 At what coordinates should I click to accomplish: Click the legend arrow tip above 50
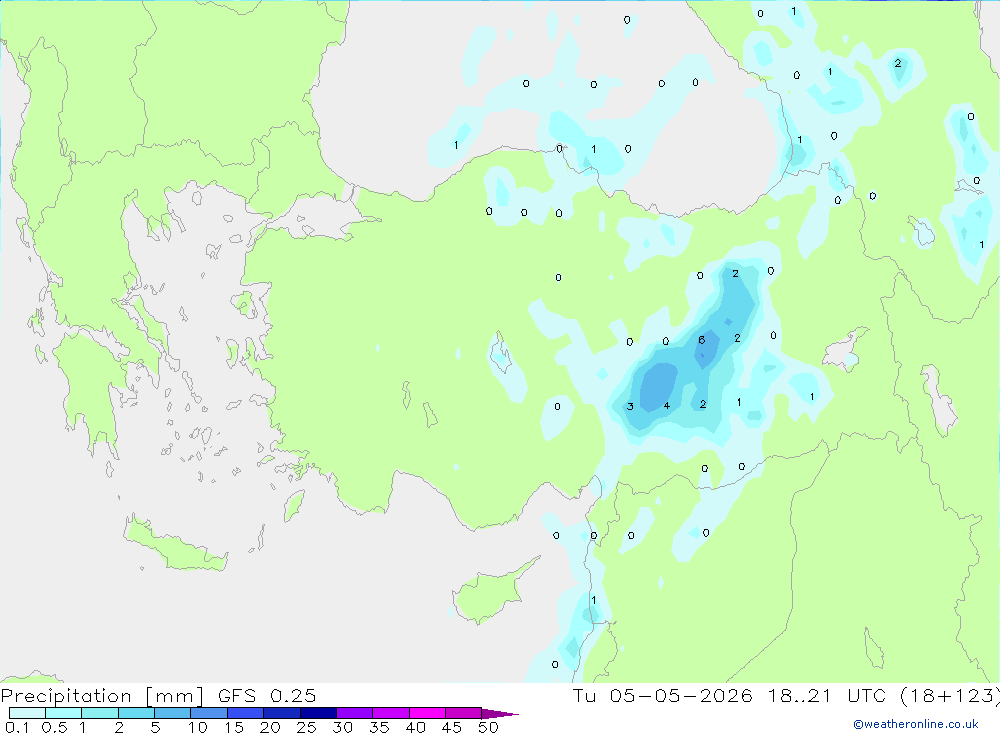[501, 714]
